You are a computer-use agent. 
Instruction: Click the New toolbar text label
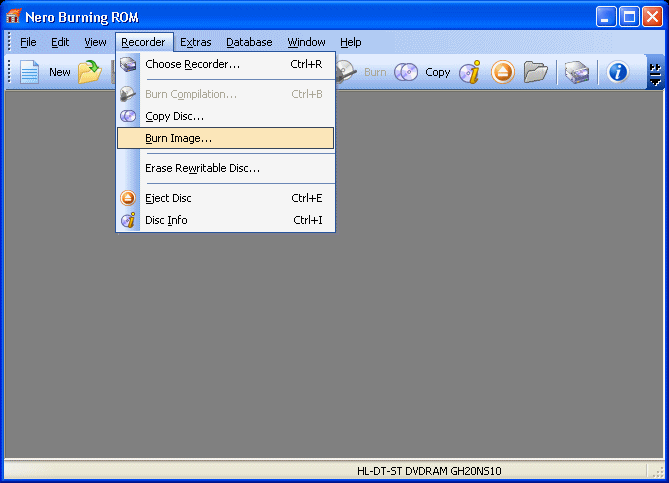point(60,73)
